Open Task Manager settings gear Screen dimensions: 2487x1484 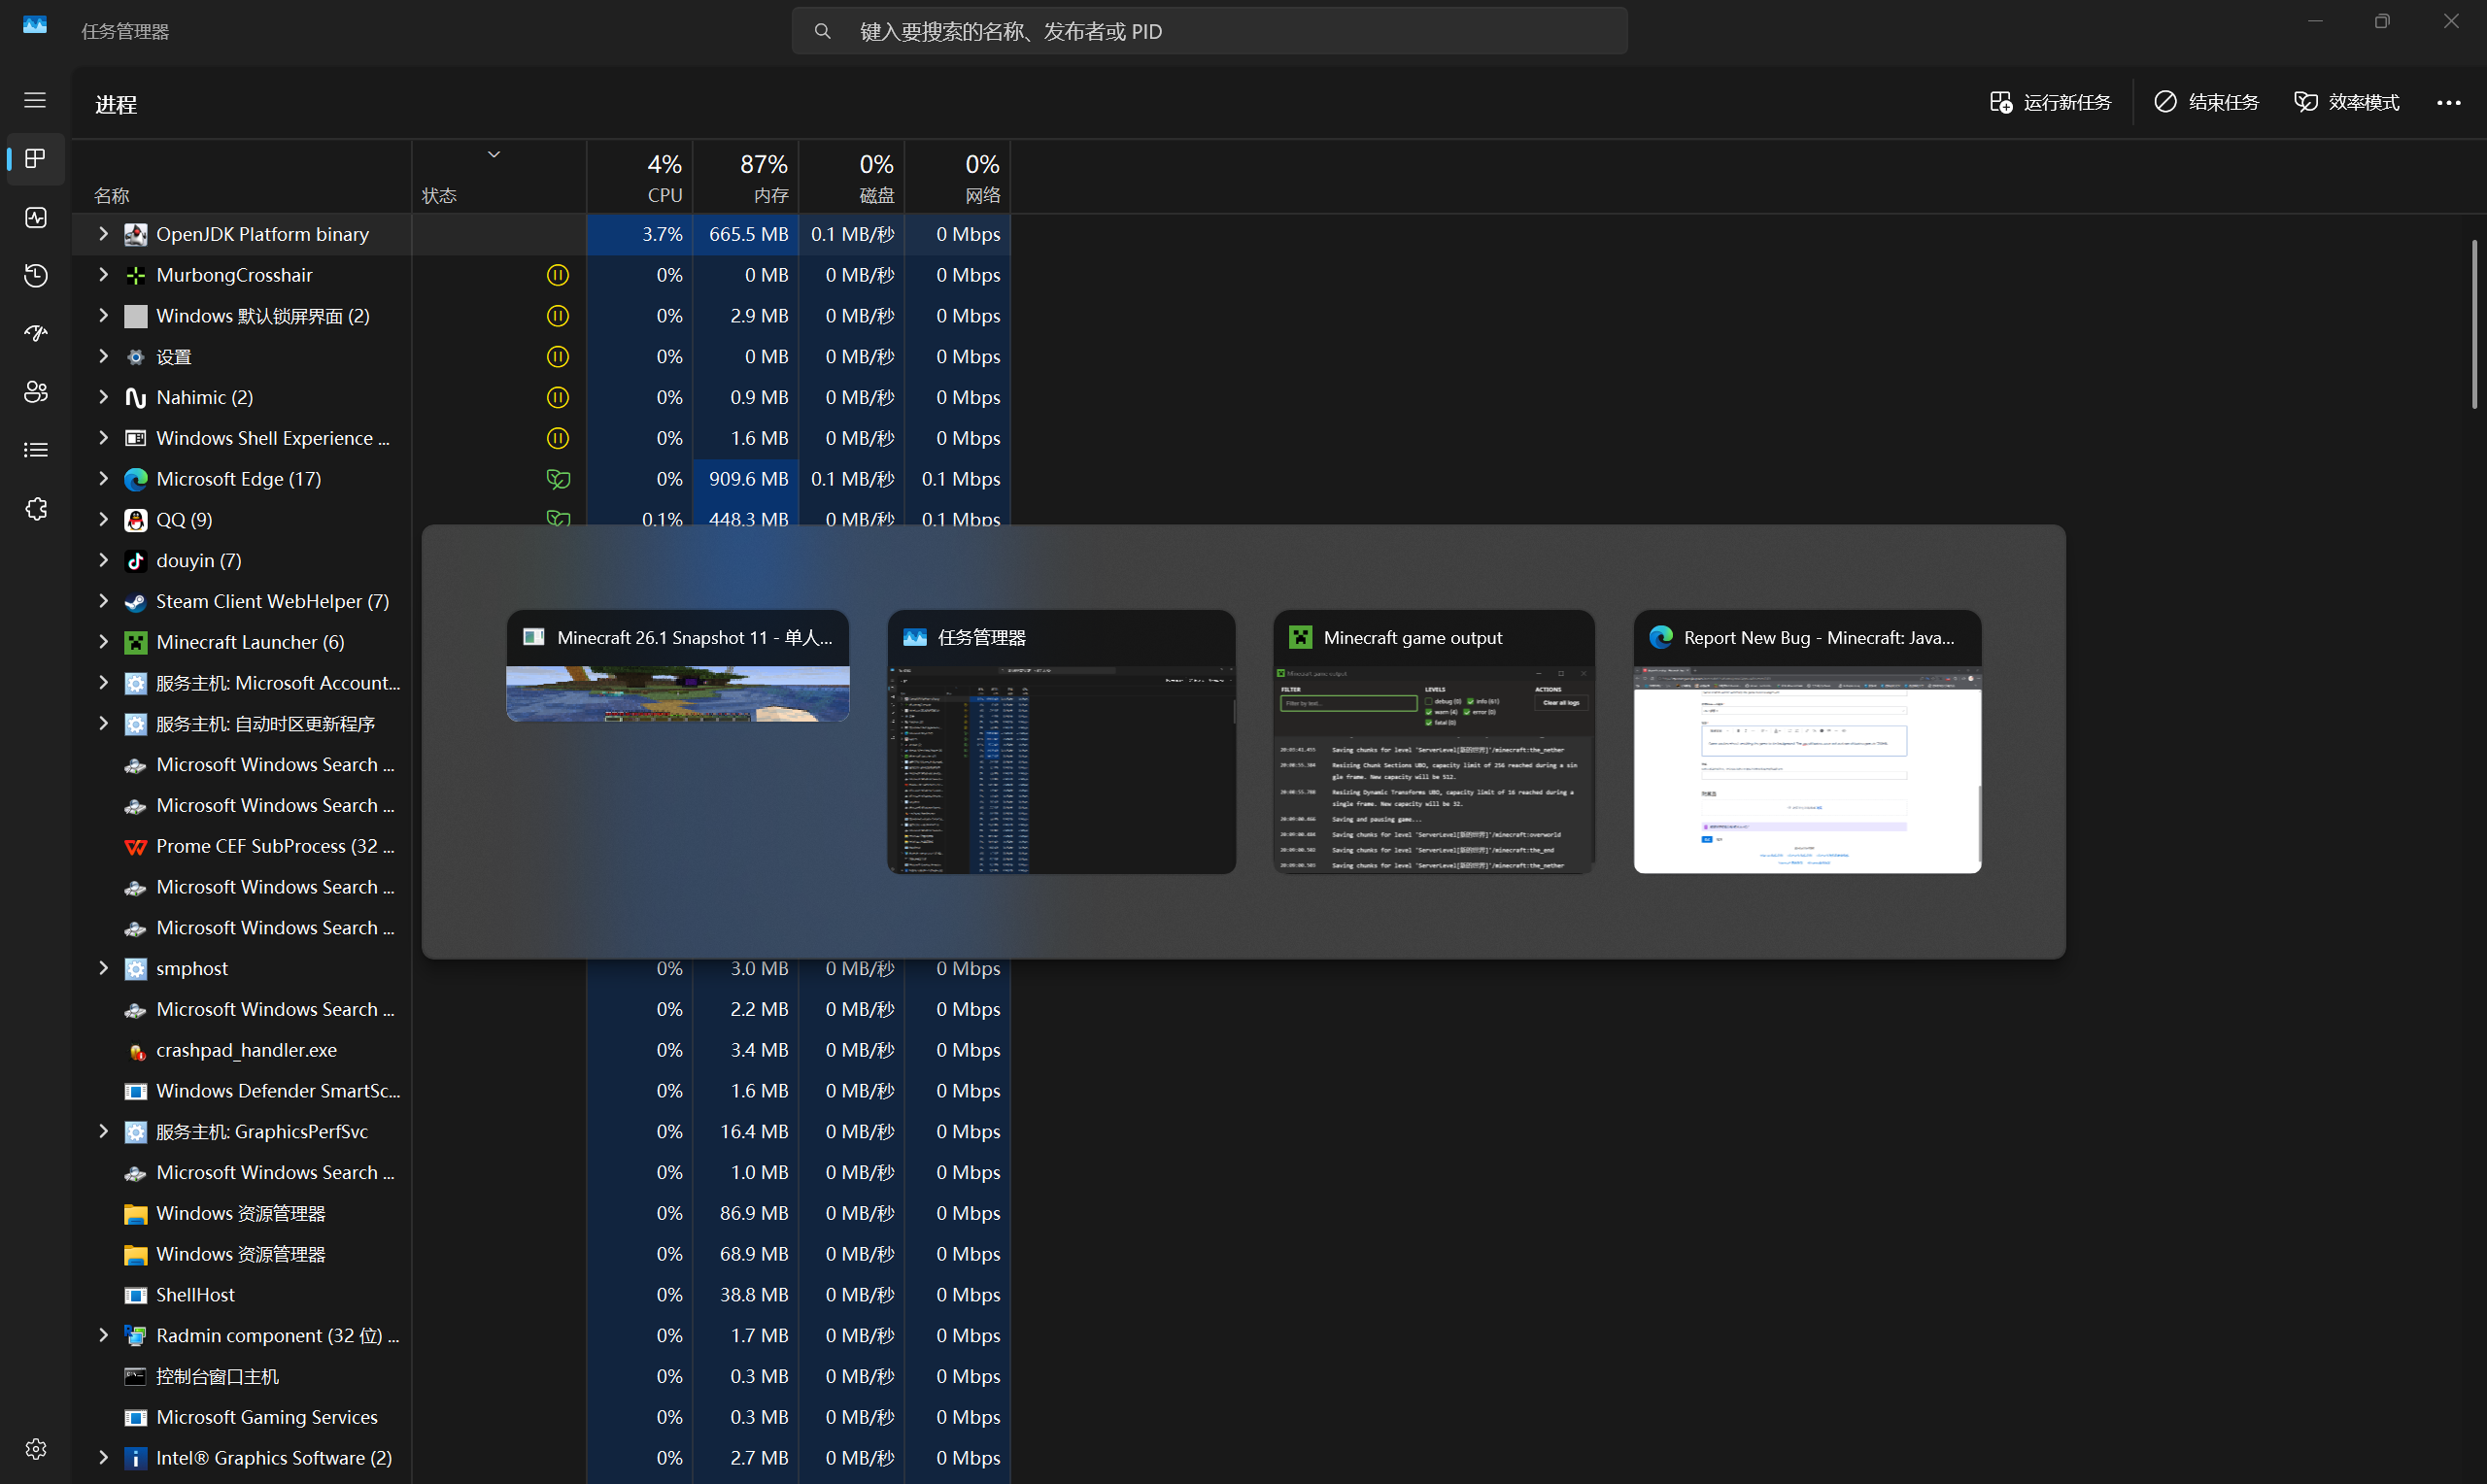point(36,1449)
